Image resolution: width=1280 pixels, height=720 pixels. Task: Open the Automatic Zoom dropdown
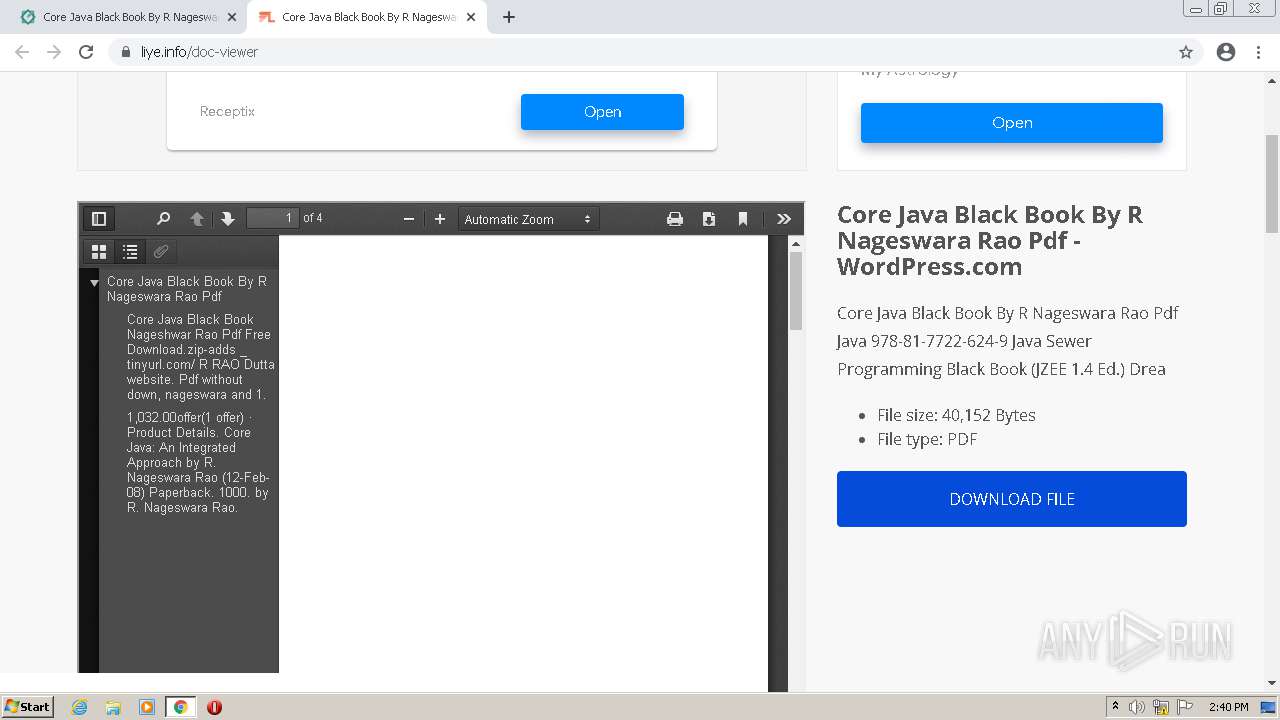[x=528, y=219]
